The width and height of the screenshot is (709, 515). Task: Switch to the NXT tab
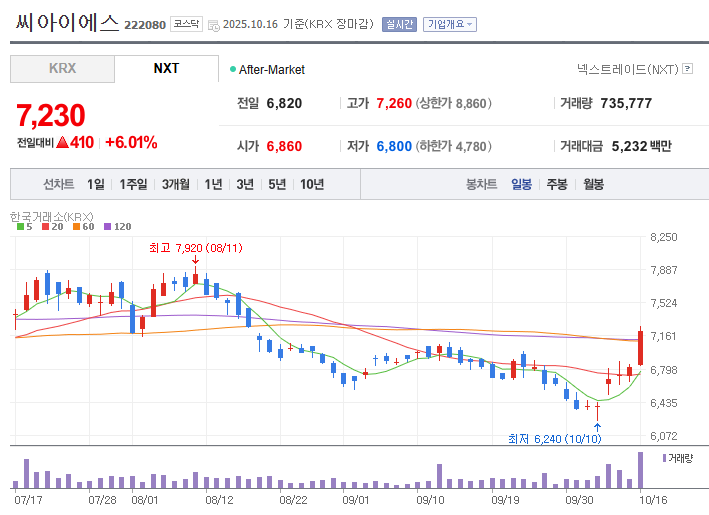coord(166,69)
